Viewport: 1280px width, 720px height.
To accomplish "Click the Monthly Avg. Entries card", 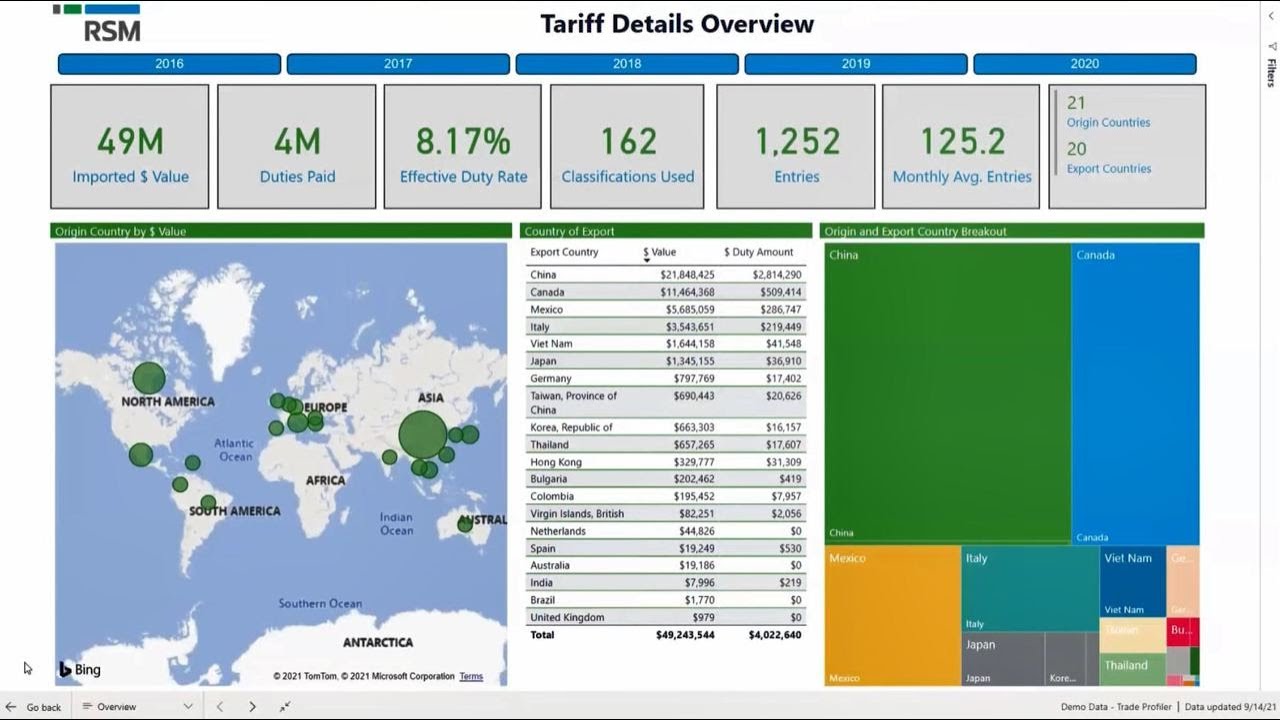I will pyautogui.click(x=962, y=146).
